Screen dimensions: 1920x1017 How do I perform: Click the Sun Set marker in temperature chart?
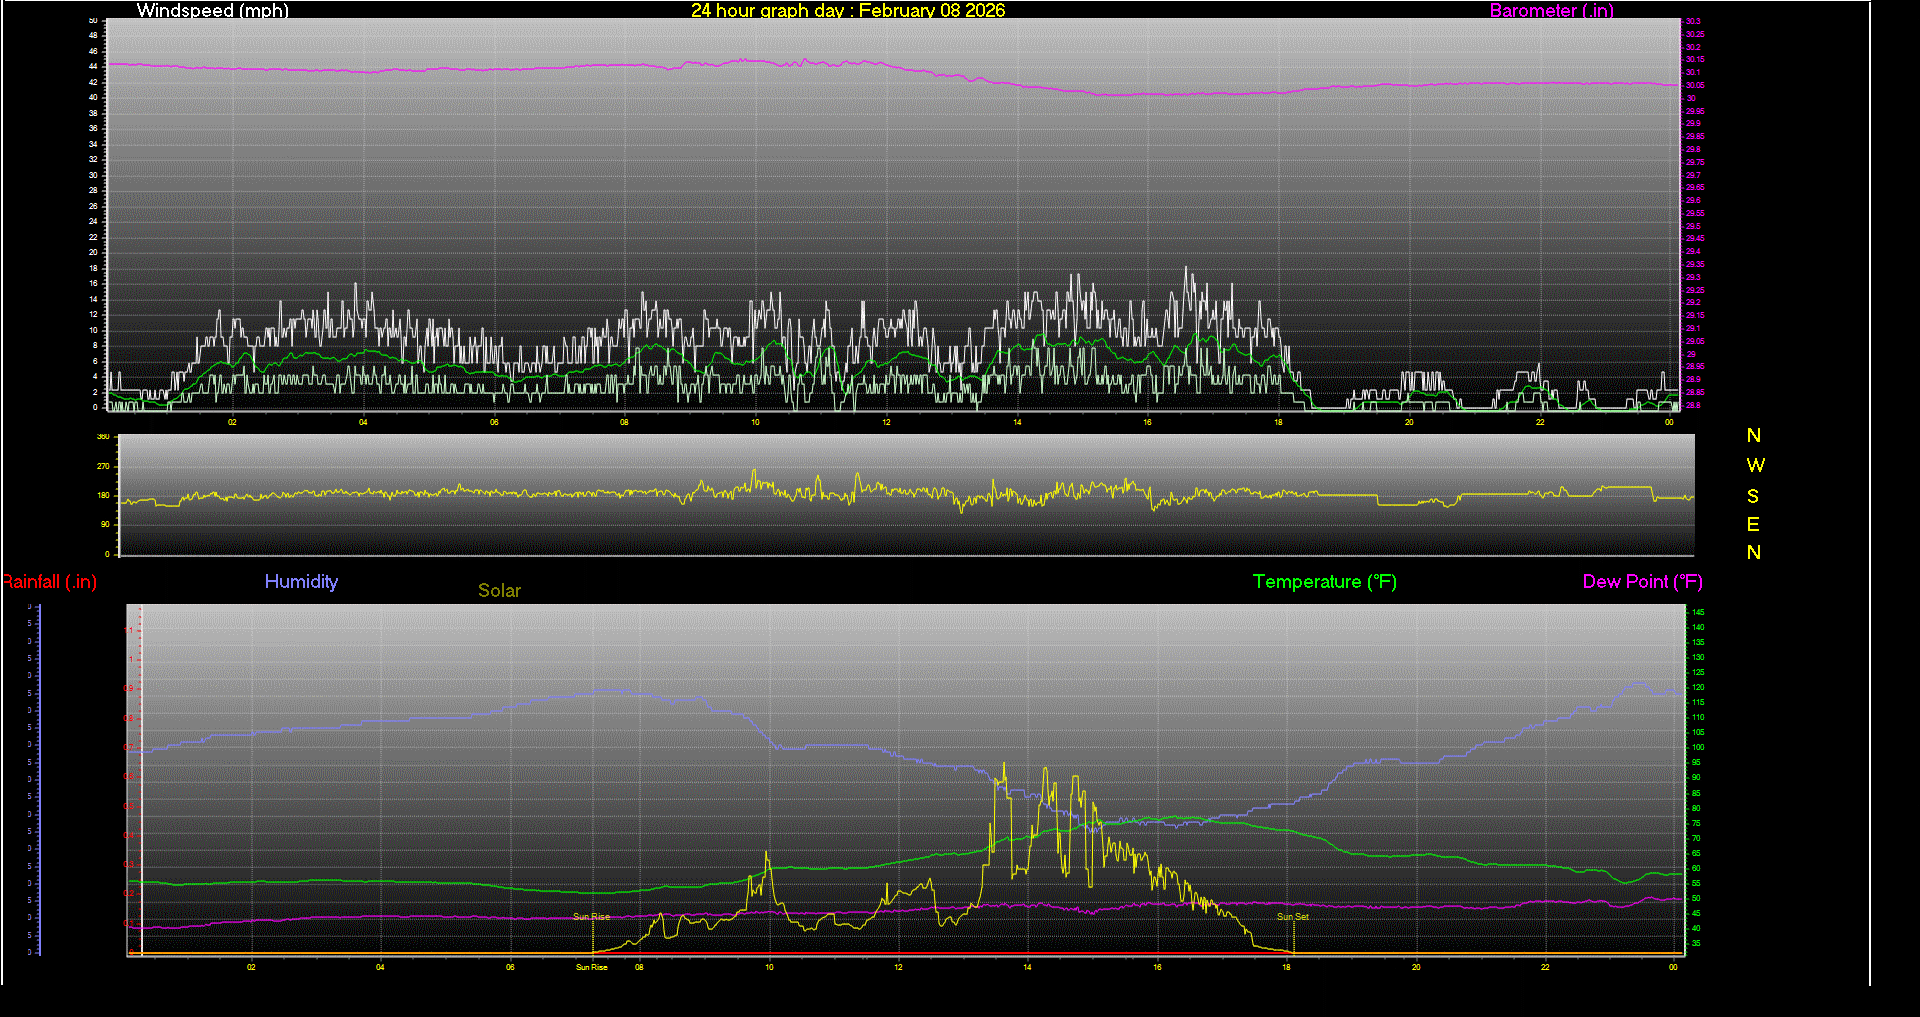click(x=1292, y=917)
